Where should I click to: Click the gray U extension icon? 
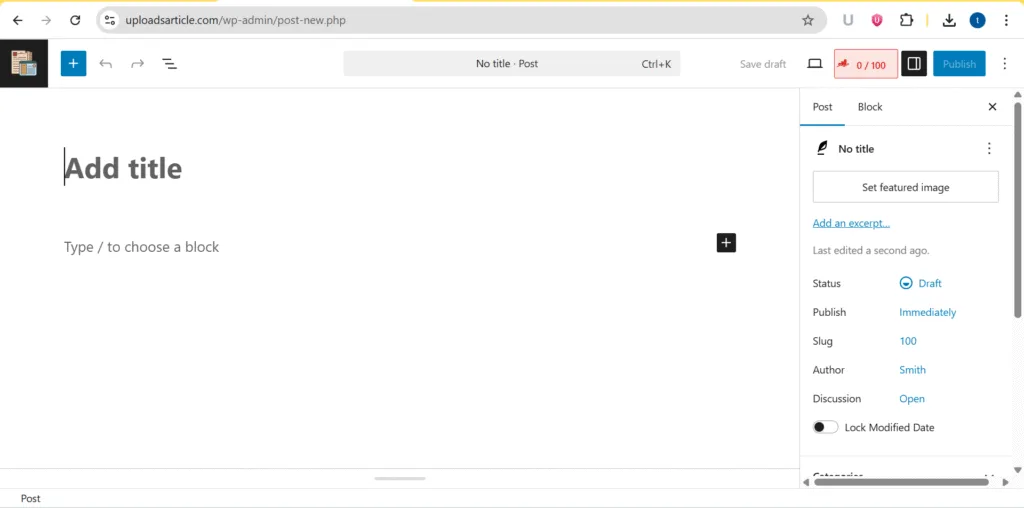tap(848, 20)
